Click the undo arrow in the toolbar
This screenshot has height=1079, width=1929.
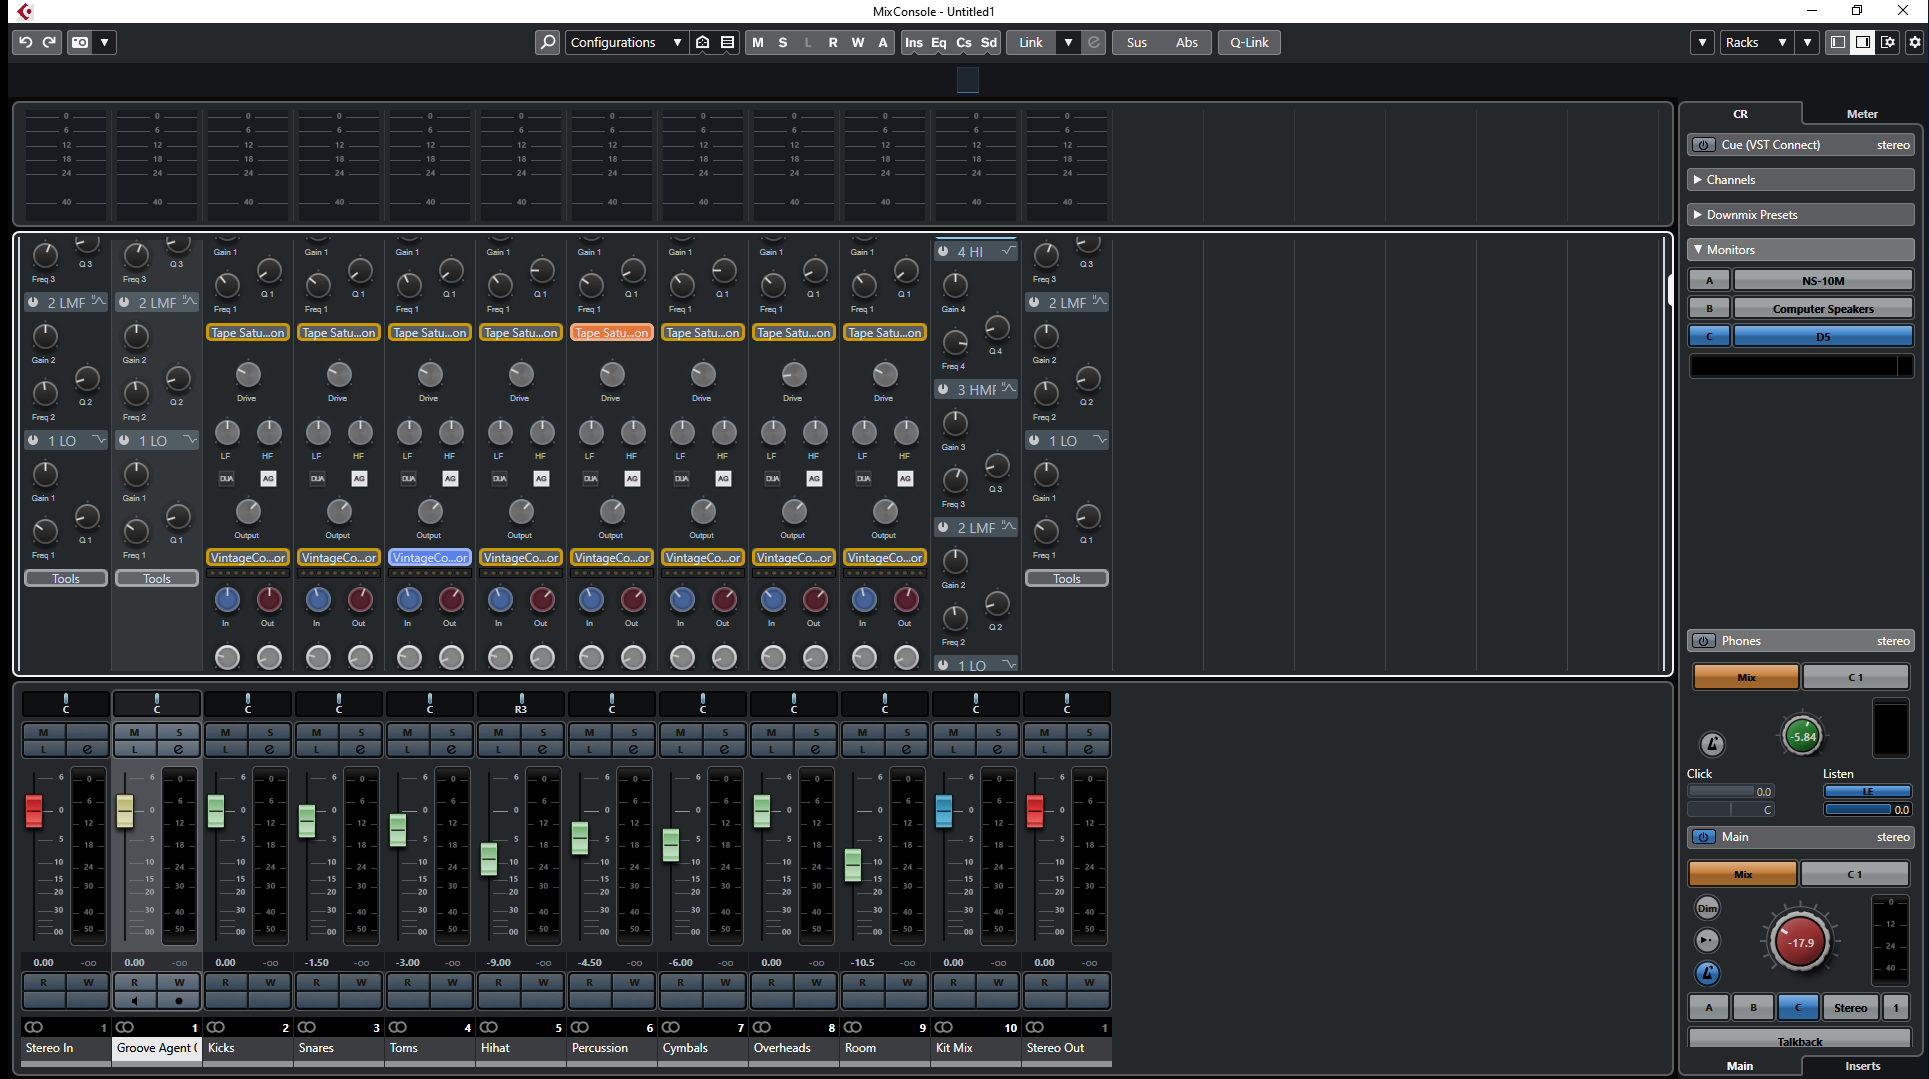25,42
